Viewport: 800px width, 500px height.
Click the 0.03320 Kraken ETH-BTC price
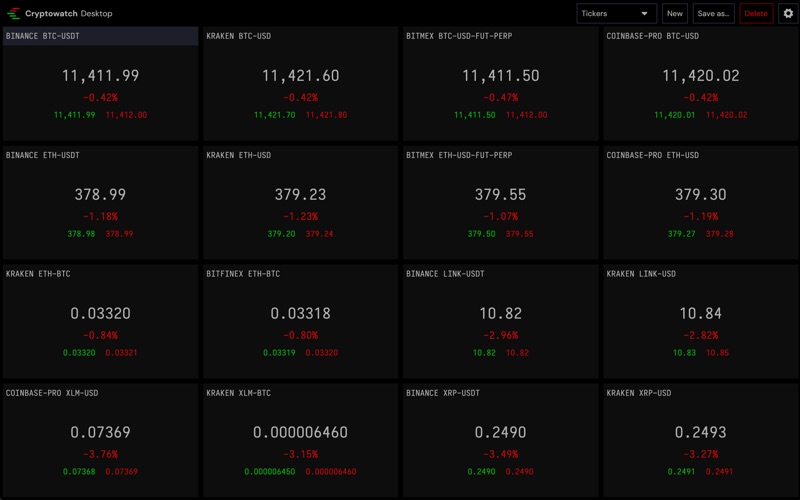tap(101, 313)
